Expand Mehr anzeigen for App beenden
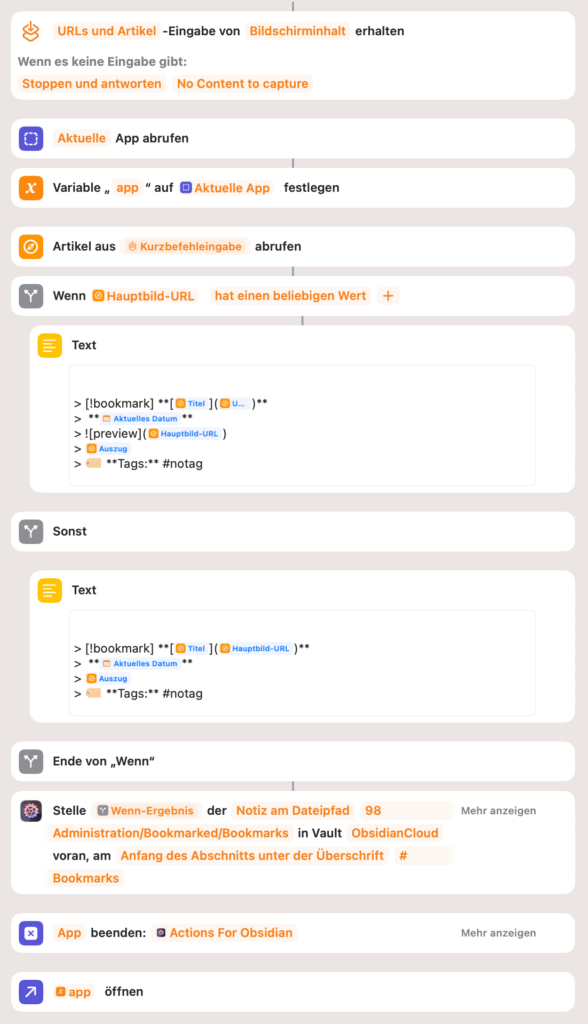This screenshot has height=1024, width=588. [x=498, y=933]
